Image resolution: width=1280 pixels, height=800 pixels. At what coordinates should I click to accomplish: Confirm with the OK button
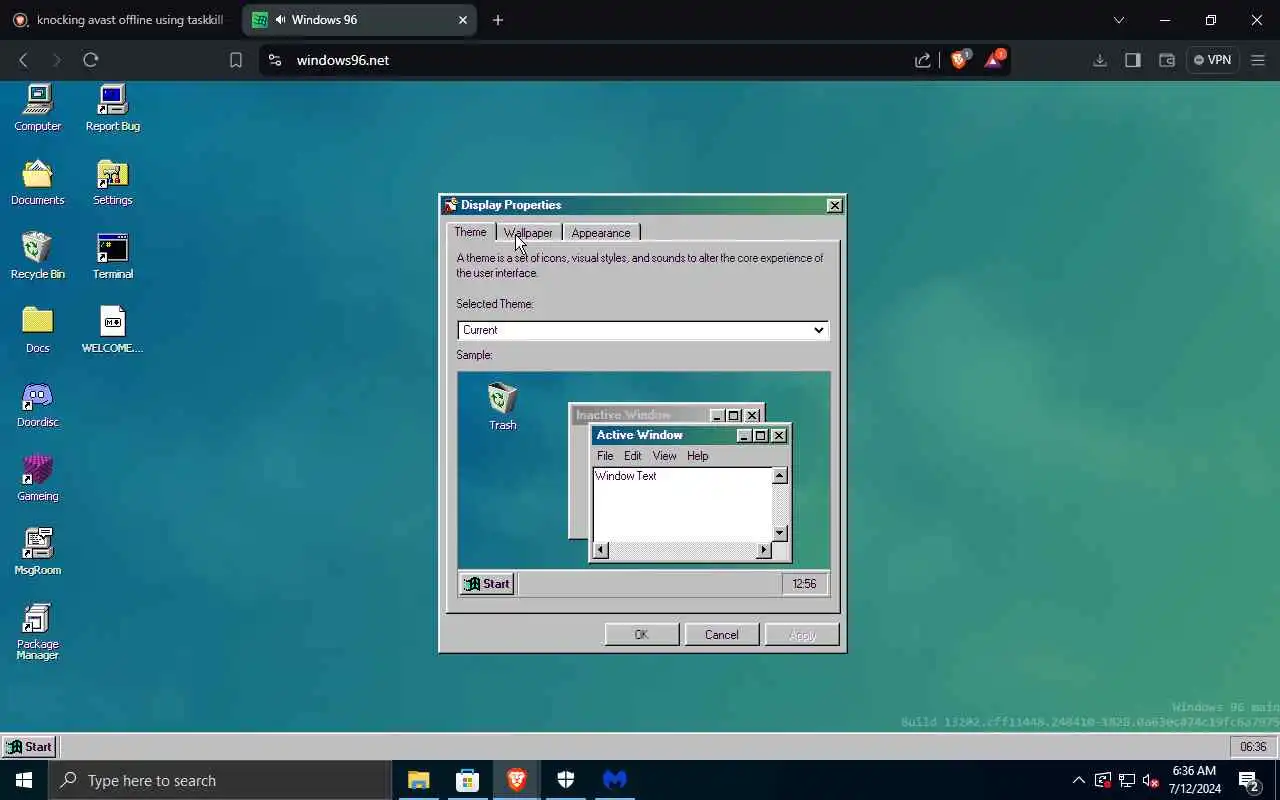[642, 635]
